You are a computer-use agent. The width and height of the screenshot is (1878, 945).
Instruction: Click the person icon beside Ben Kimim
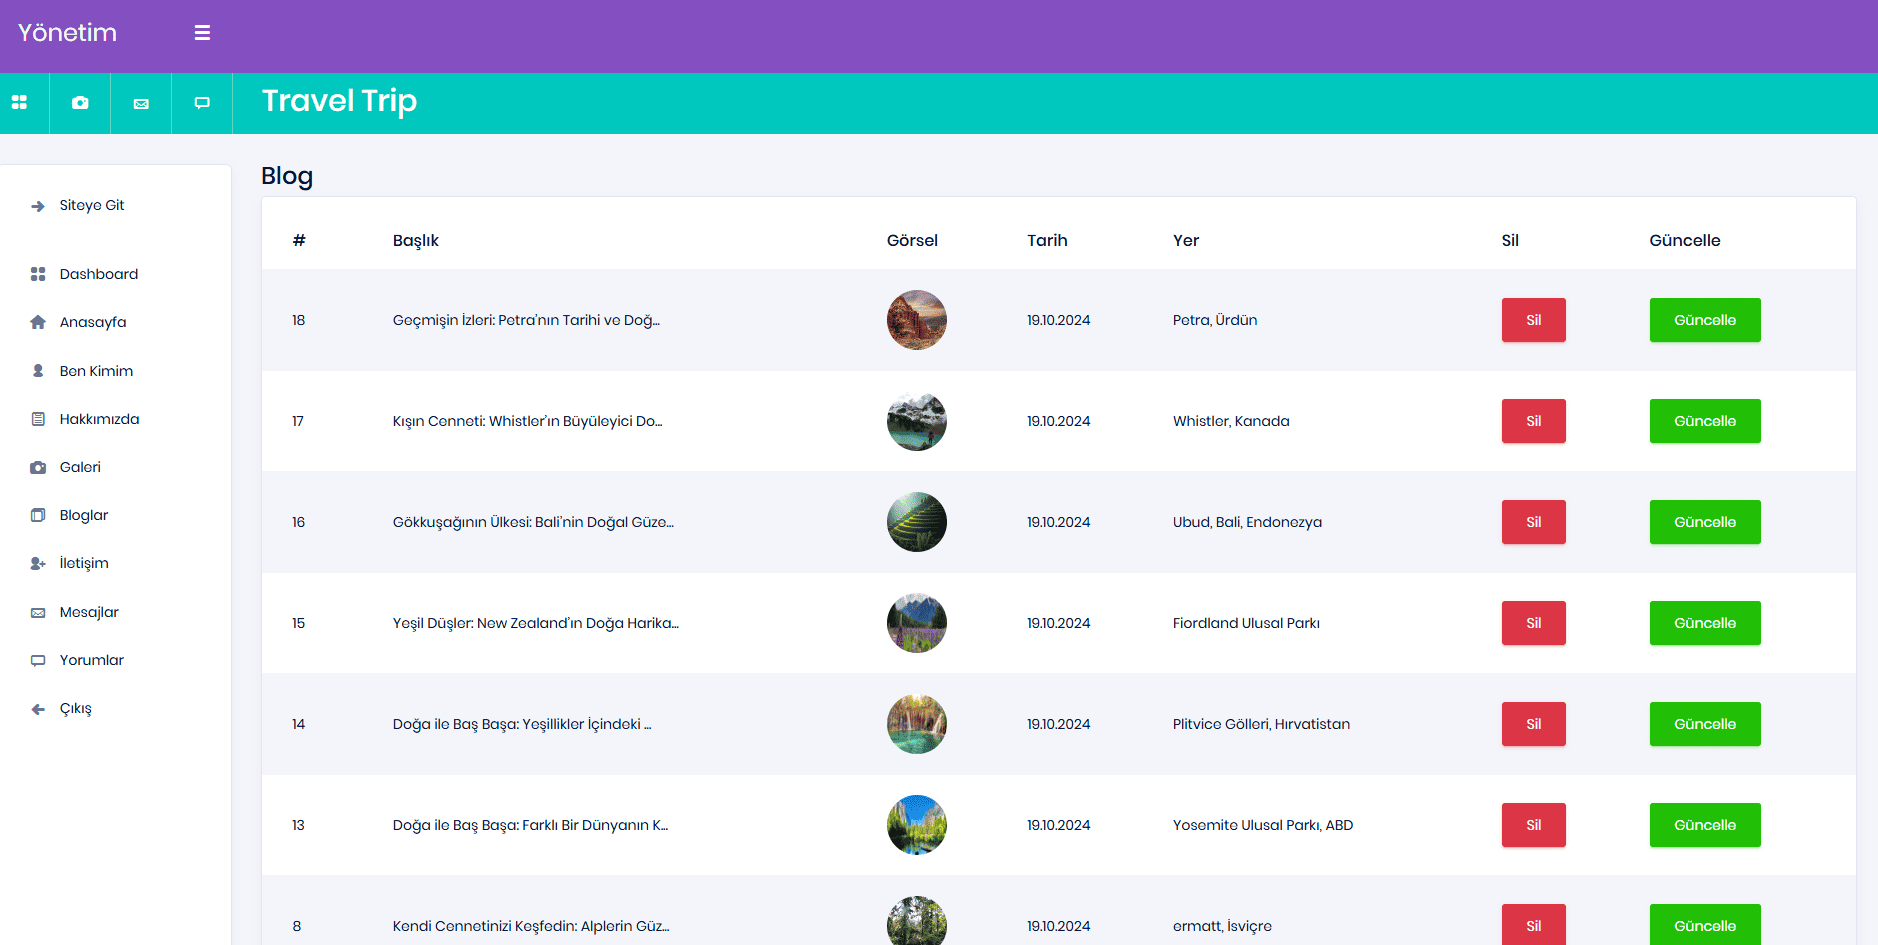pyautogui.click(x=38, y=371)
